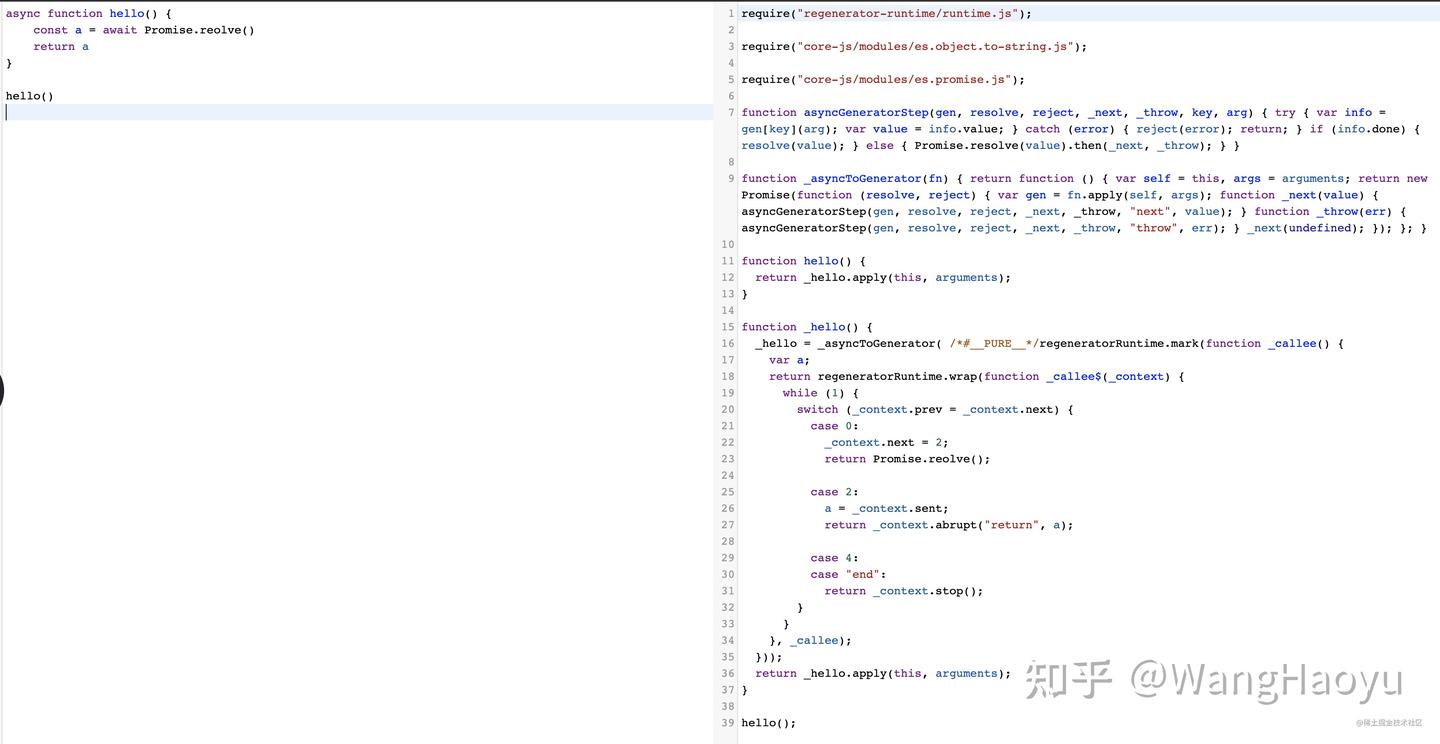Click 'const a = await Promise.reolve()' in the left editor
This screenshot has height=744, width=1440.
(x=144, y=30)
